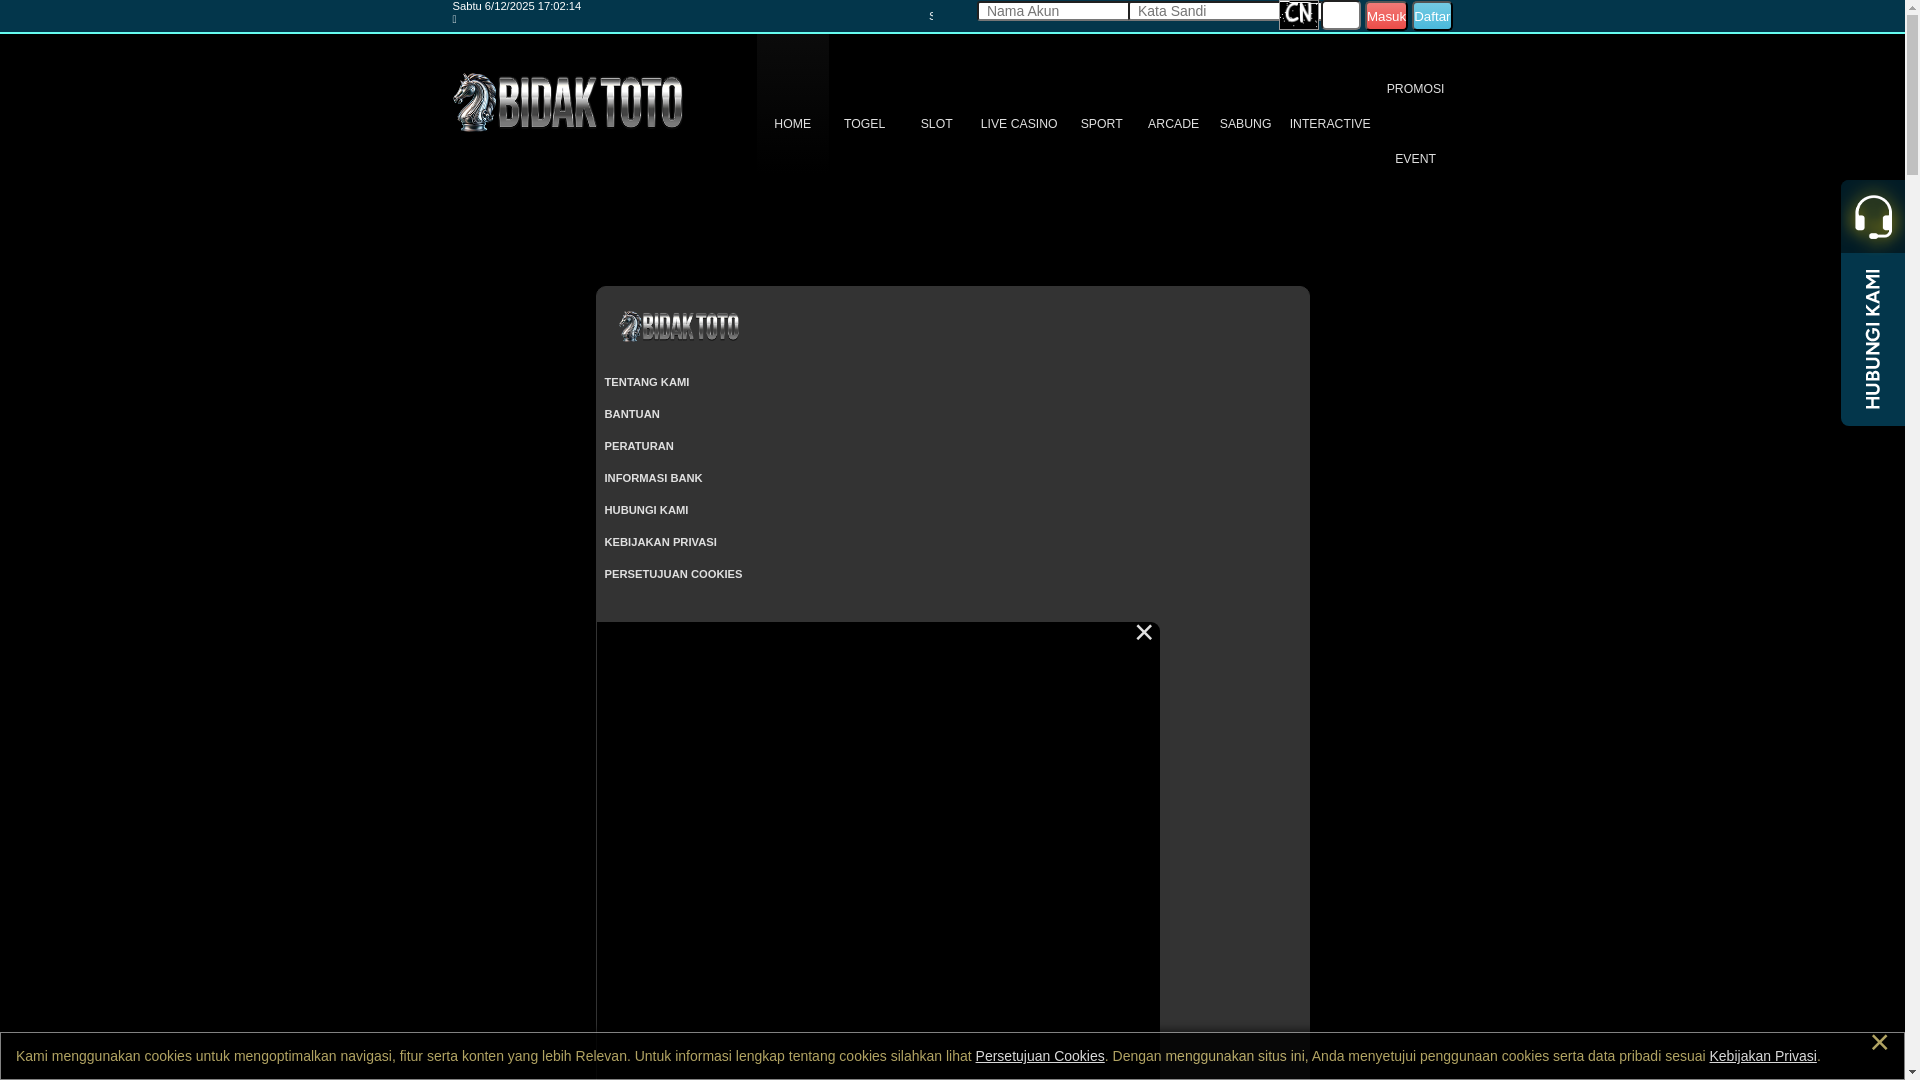Open the SPORT menu item
The image size is (1920, 1080).
pyautogui.click(x=1101, y=124)
